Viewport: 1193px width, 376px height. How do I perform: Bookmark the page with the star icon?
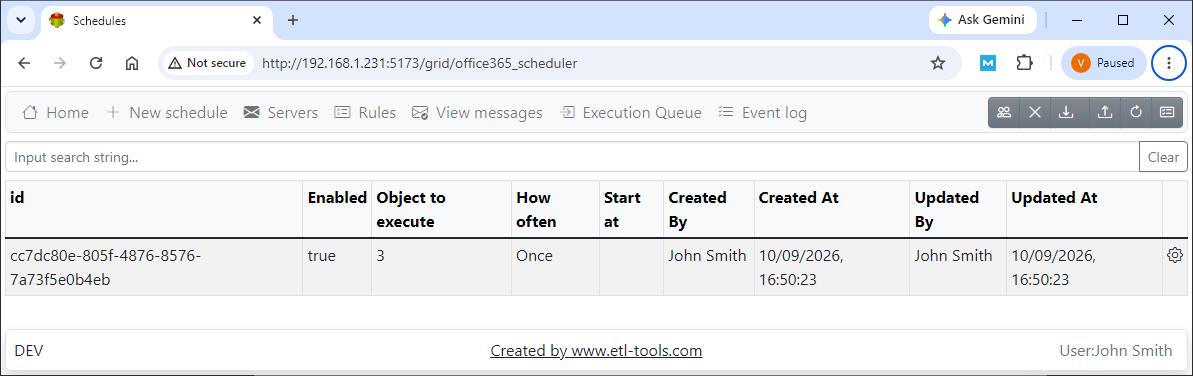point(938,63)
